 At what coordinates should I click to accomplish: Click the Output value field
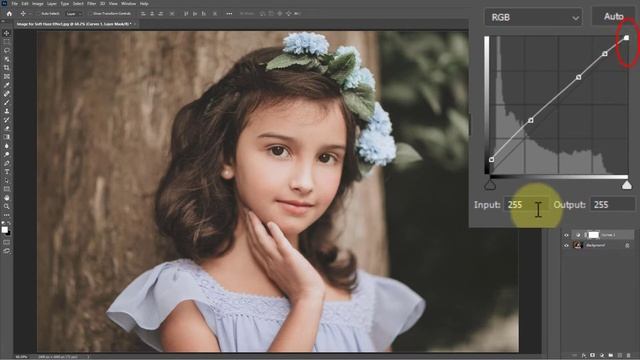612,204
